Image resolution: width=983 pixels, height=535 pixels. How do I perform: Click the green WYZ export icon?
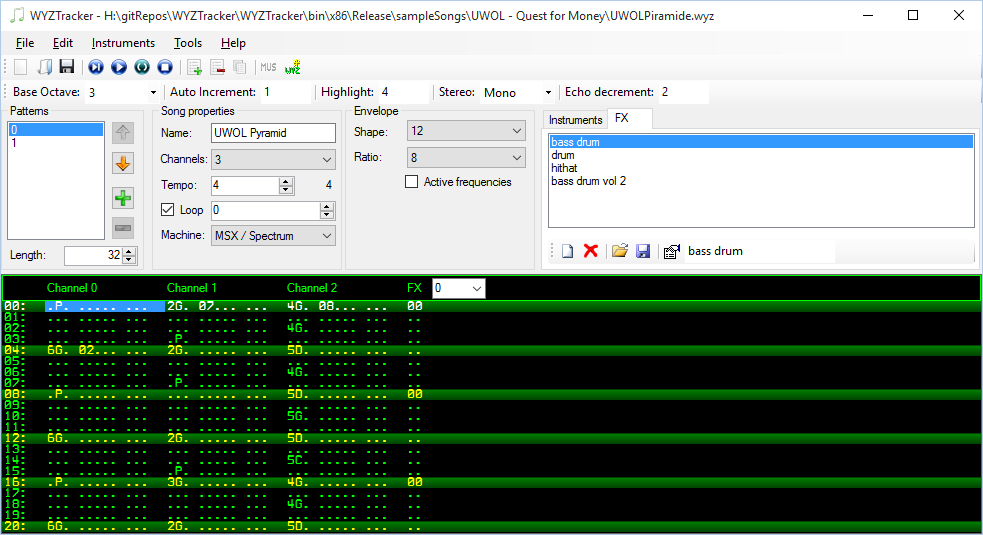(x=293, y=67)
